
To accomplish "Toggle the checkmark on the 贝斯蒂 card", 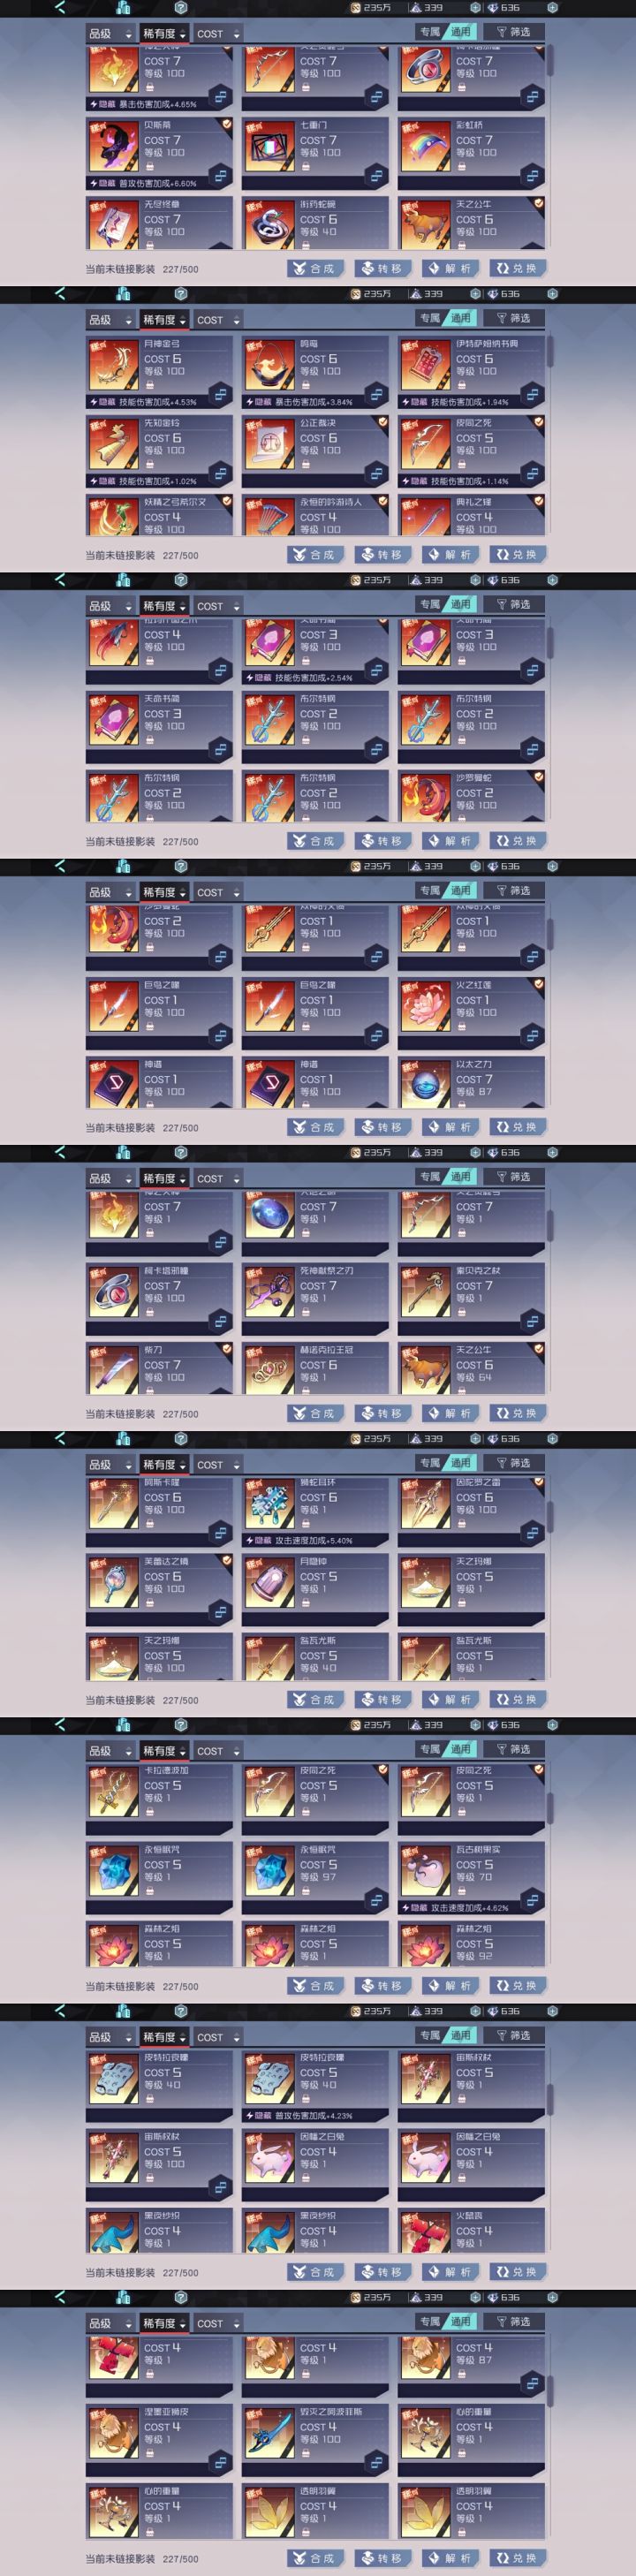I will pos(227,125).
